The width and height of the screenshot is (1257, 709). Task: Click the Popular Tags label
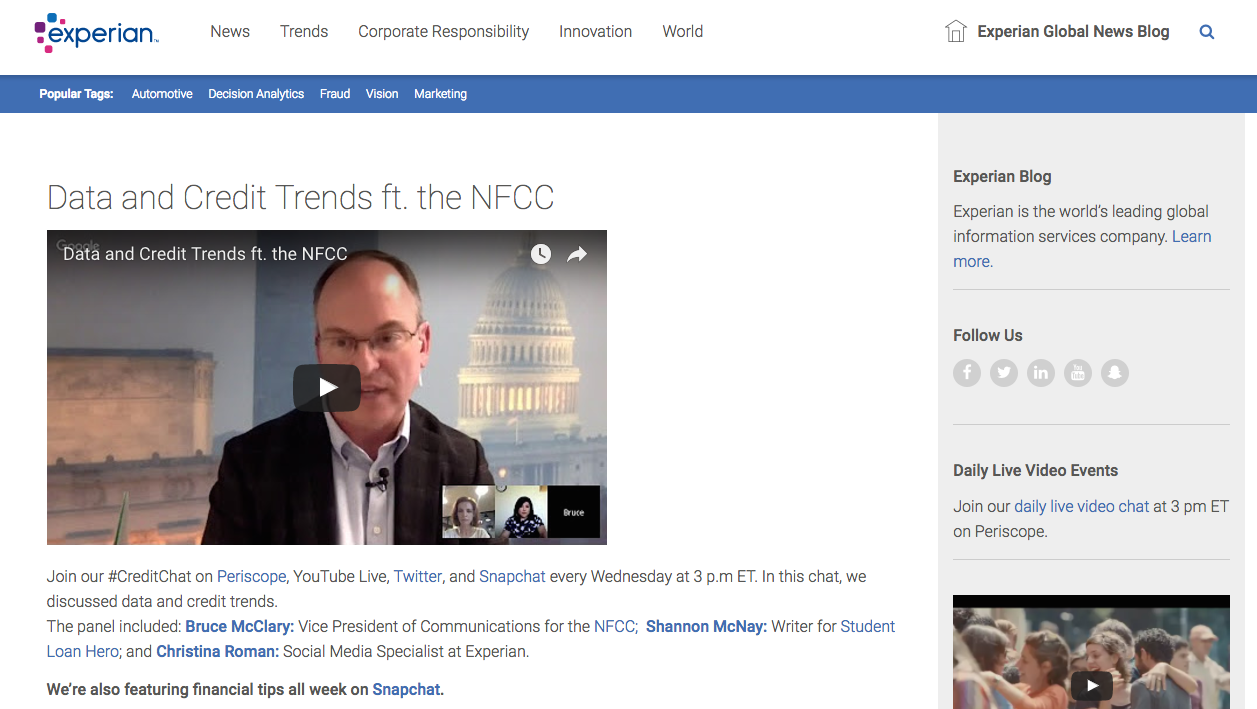coord(76,94)
